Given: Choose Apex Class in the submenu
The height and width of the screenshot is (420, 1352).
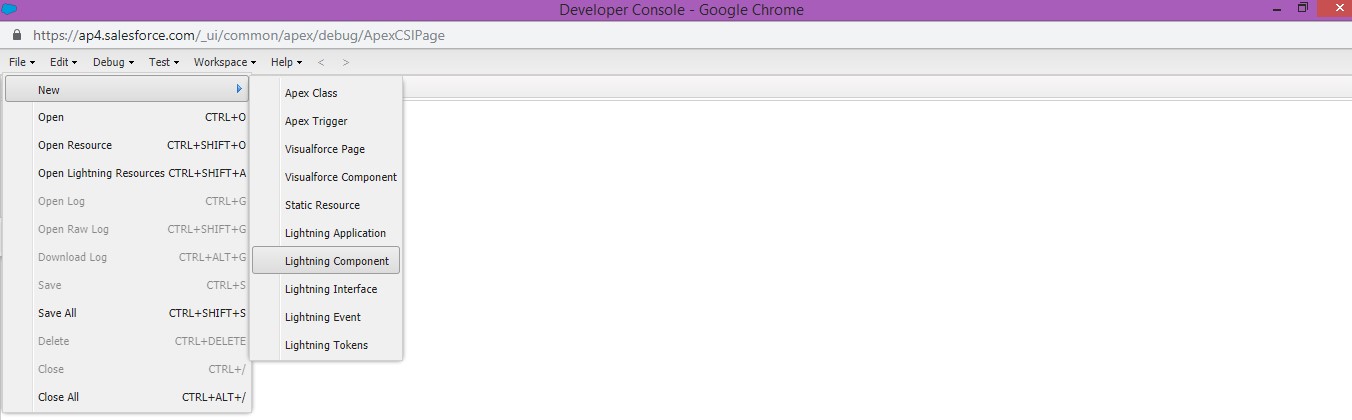Looking at the screenshot, I should [x=311, y=93].
